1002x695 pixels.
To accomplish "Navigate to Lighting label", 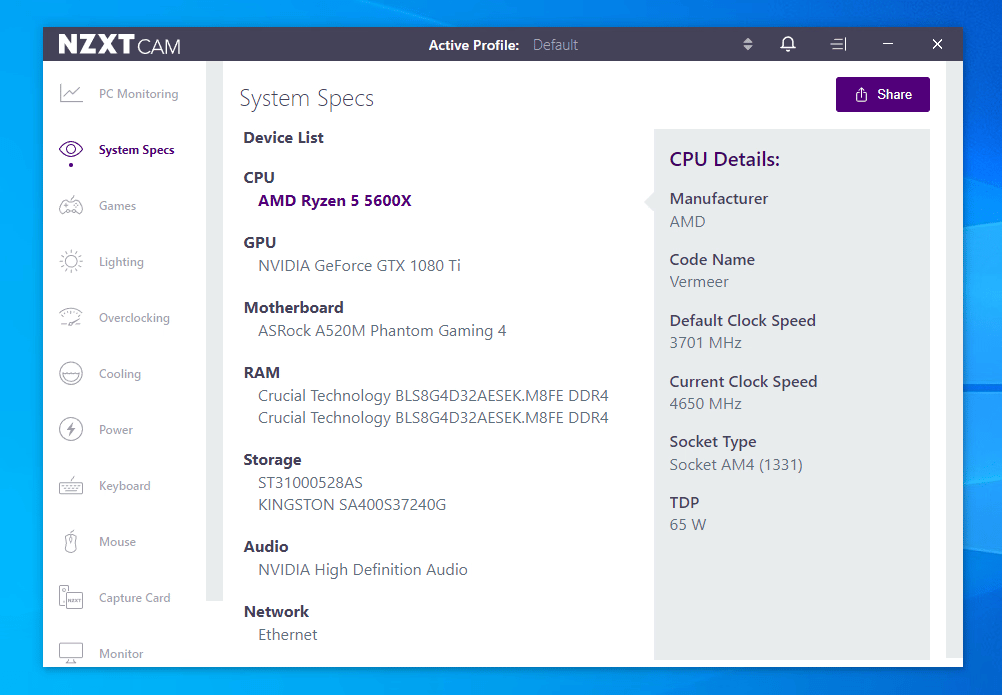I will point(121,262).
